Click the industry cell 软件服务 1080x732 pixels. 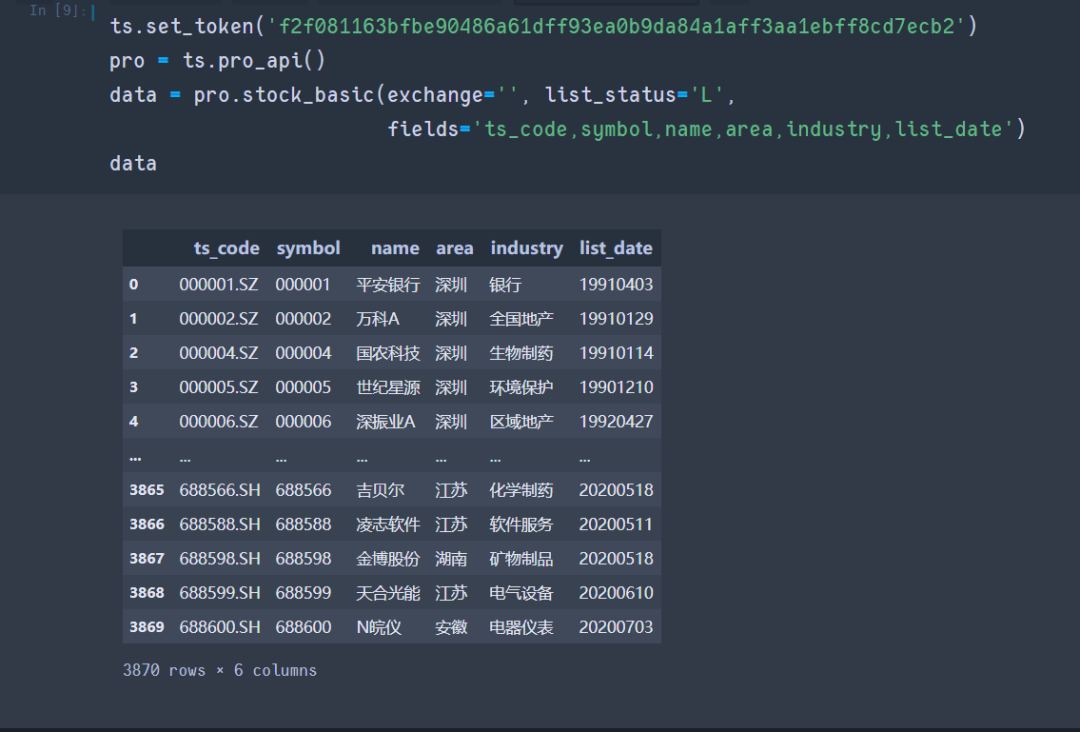521,525
